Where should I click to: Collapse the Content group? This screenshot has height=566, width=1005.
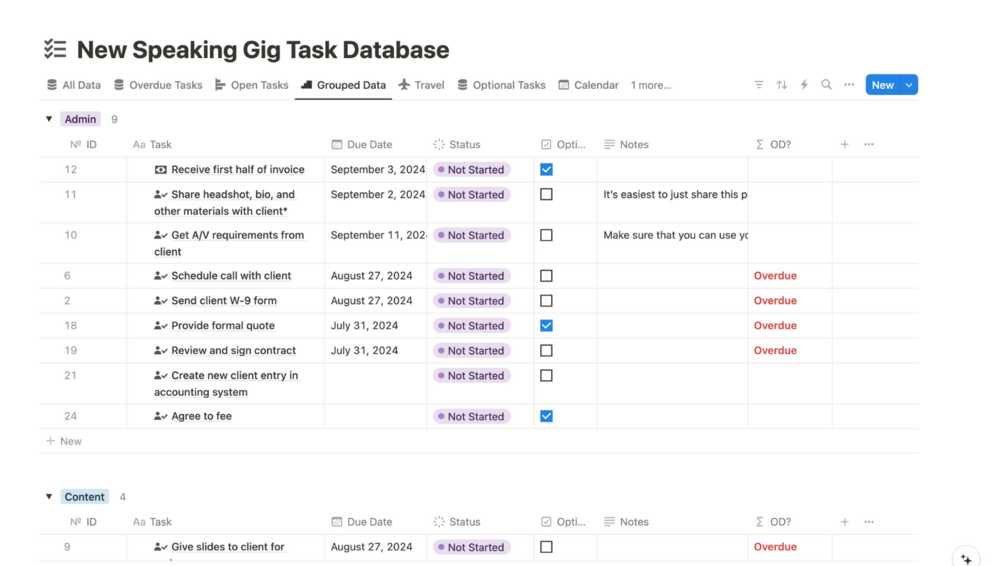[49, 497]
